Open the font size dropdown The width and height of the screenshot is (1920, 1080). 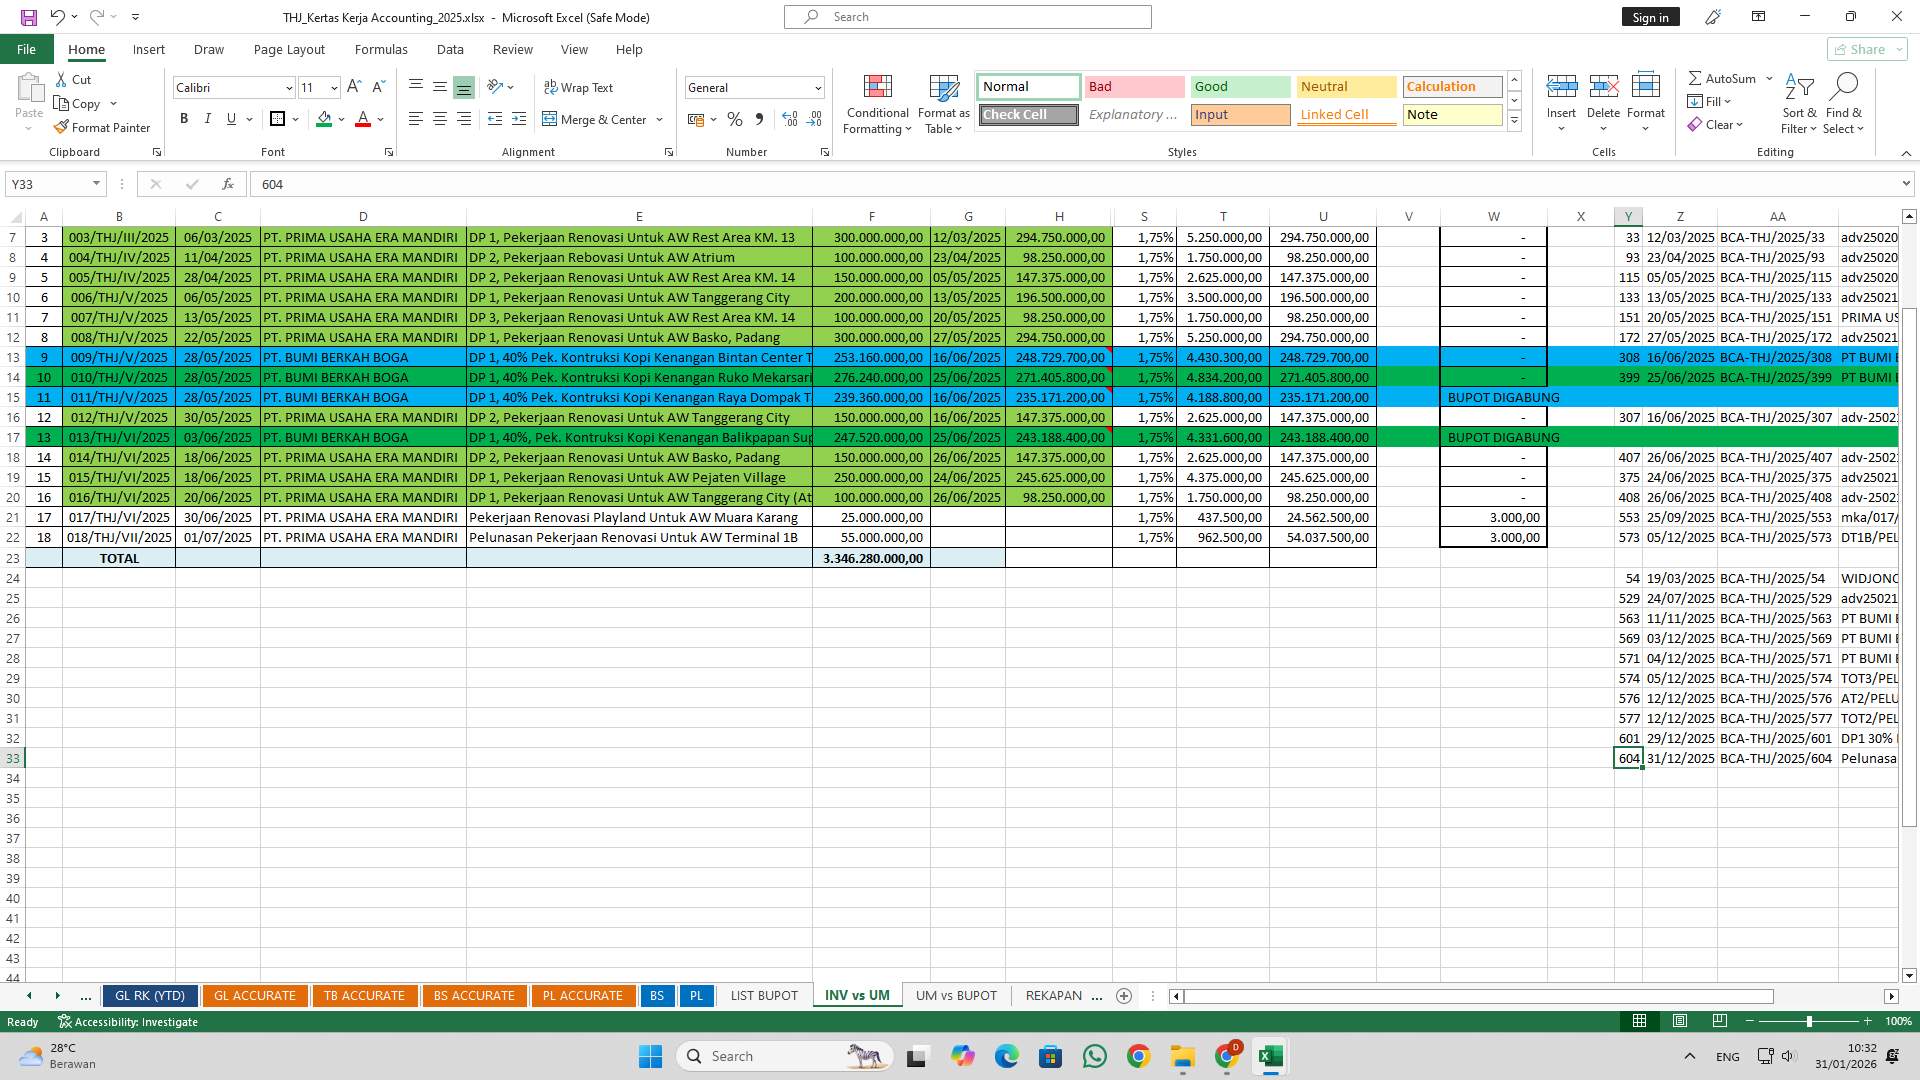point(333,87)
